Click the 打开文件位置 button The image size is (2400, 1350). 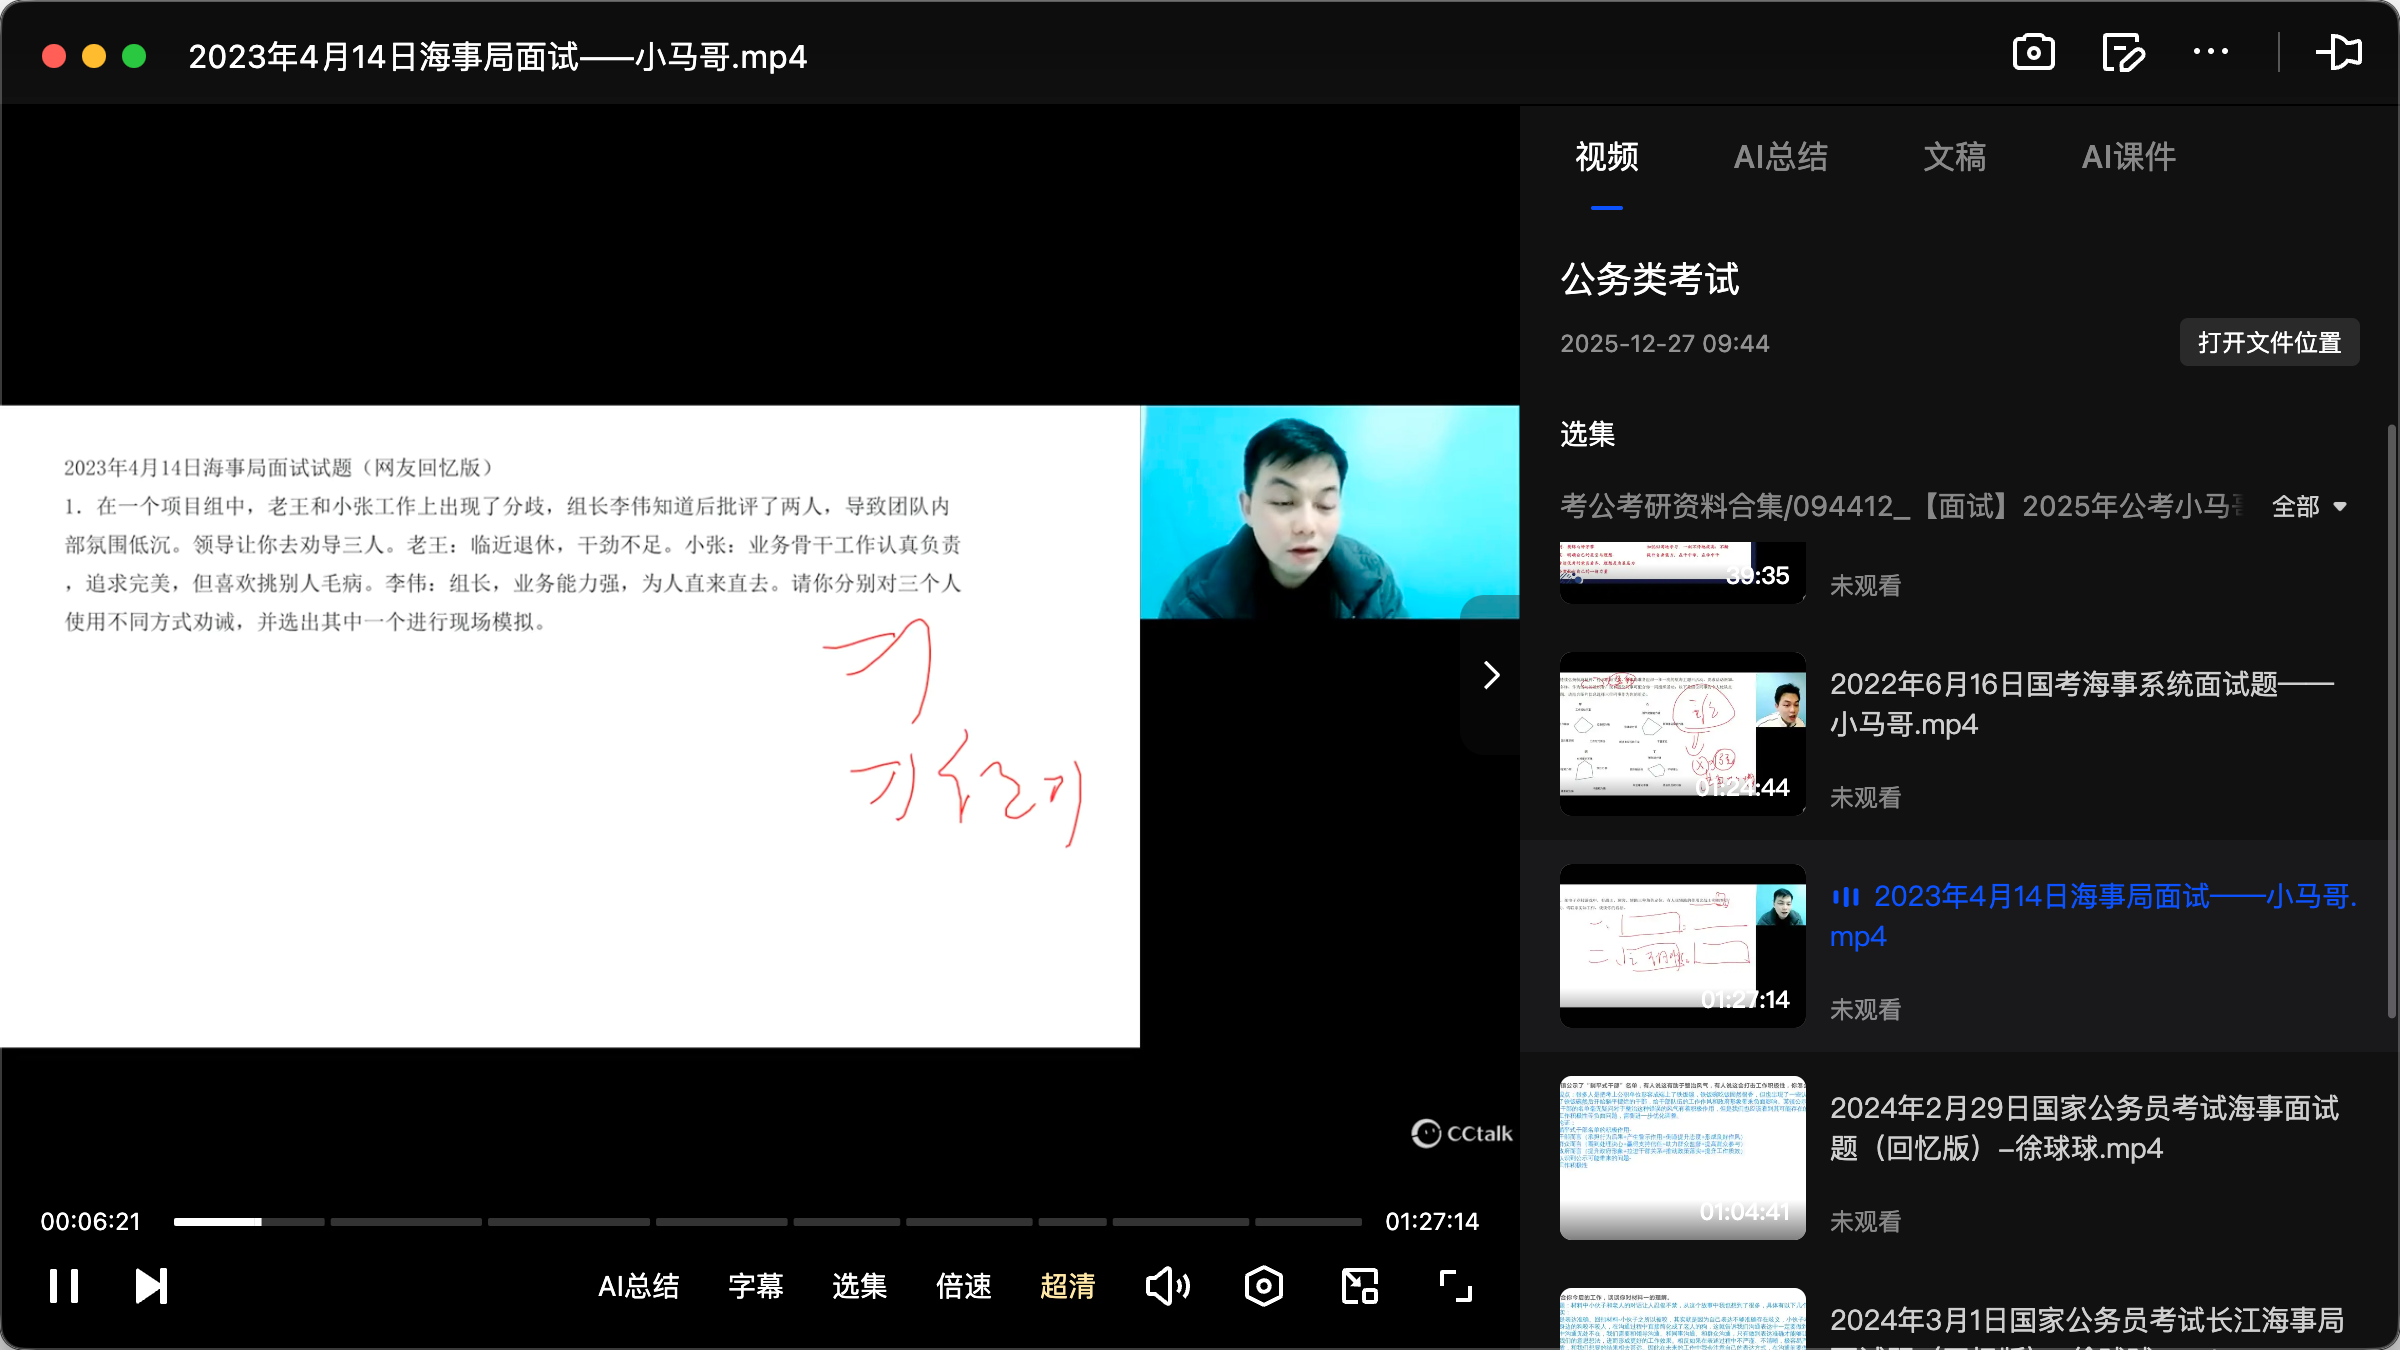2268,342
